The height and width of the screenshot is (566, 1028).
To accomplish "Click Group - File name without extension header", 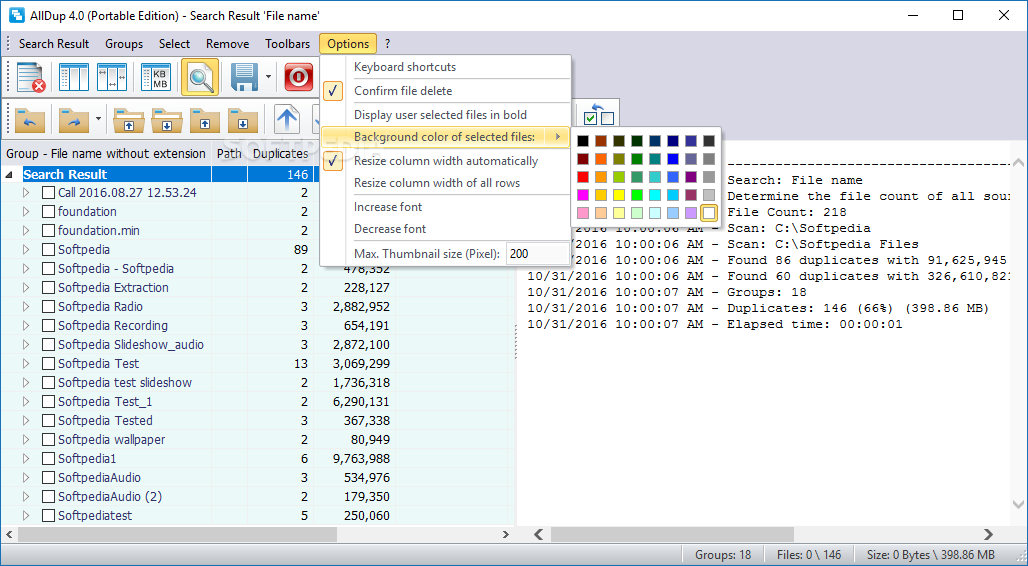I will tap(106, 153).
